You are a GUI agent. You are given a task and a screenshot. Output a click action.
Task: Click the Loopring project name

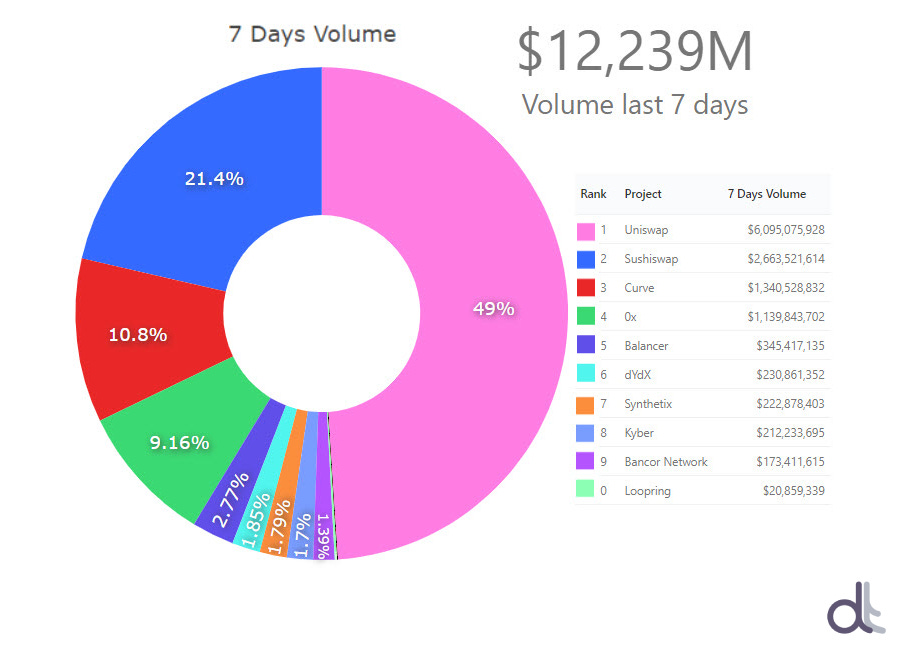[647, 491]
